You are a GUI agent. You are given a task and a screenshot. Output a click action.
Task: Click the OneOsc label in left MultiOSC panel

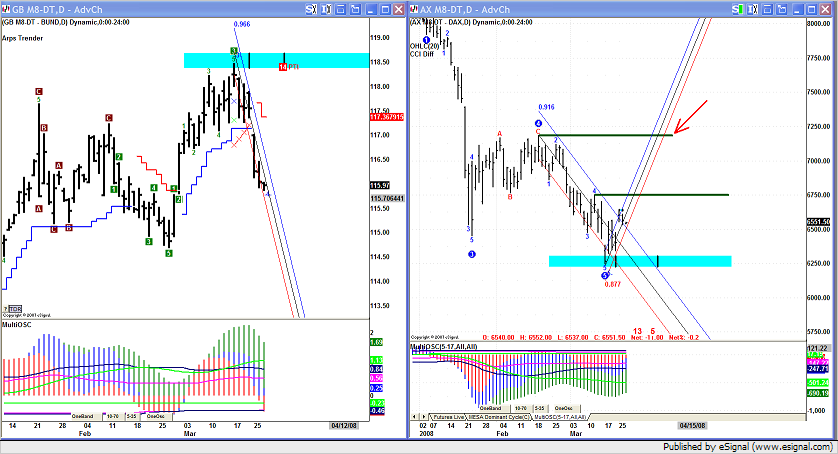click(155, 415)
